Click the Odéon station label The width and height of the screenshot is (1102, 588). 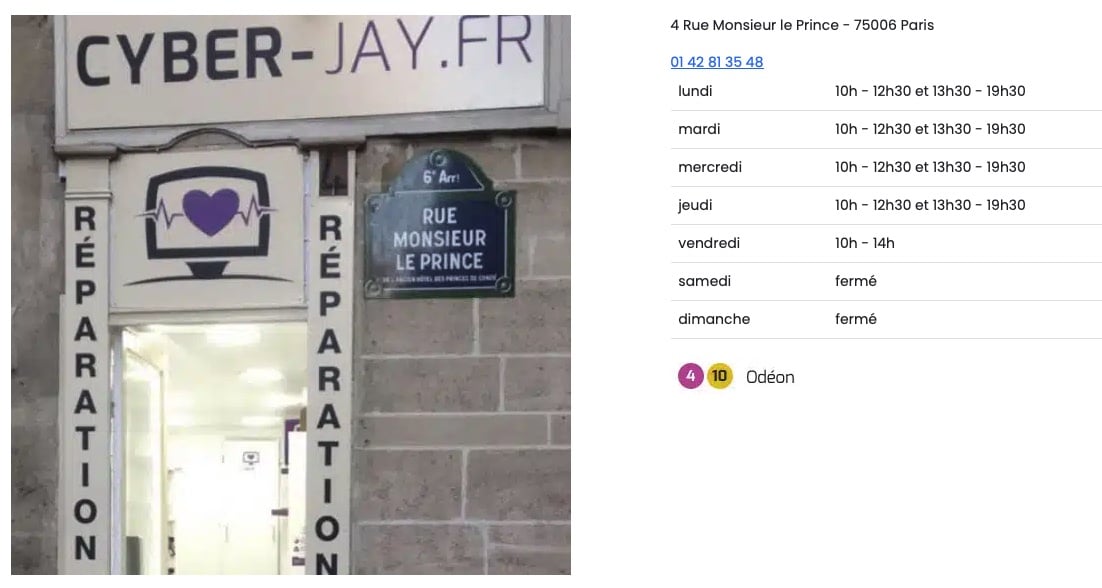(x=770, y=377)
